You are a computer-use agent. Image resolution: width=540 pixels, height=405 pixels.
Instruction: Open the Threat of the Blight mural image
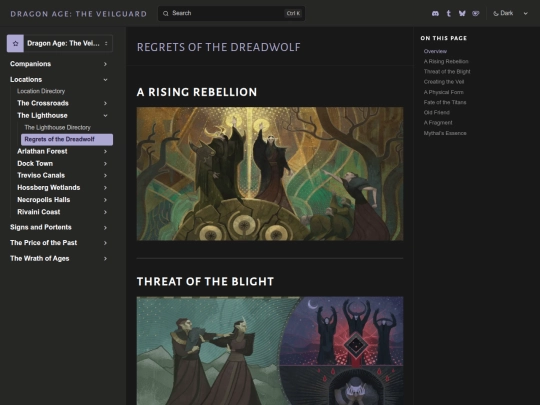point(270,351)
